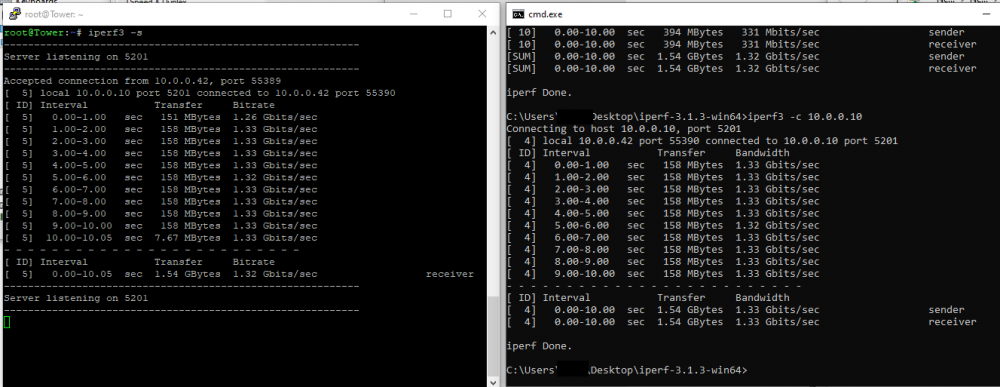Click the first '[ 10]' 331 Mbits/sec sender row in cmd
Screen dimensions: 1000x387
tap(735, 33)
